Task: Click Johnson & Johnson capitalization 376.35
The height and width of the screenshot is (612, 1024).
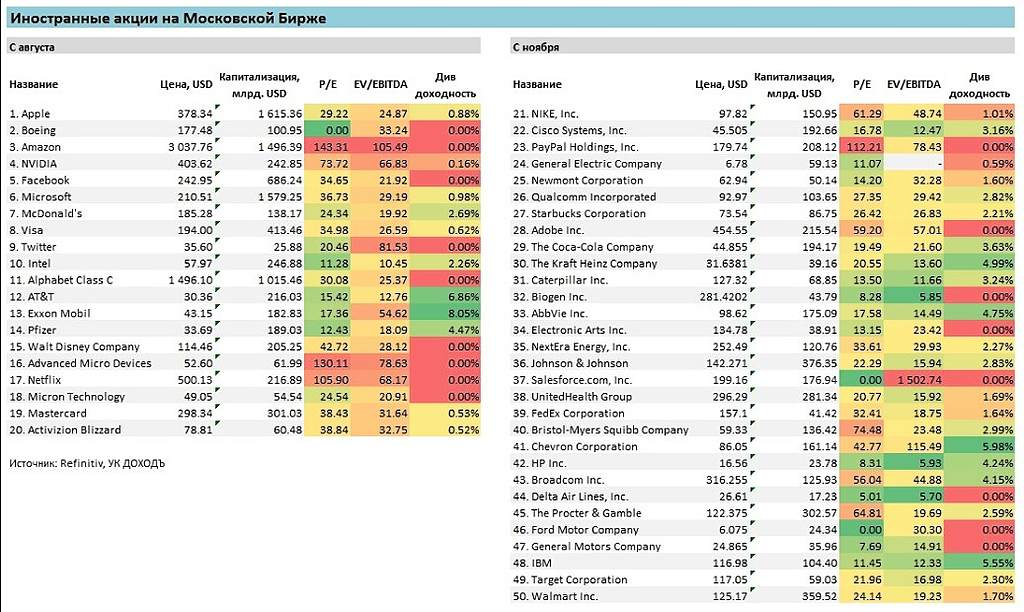Action: point(820,363)
